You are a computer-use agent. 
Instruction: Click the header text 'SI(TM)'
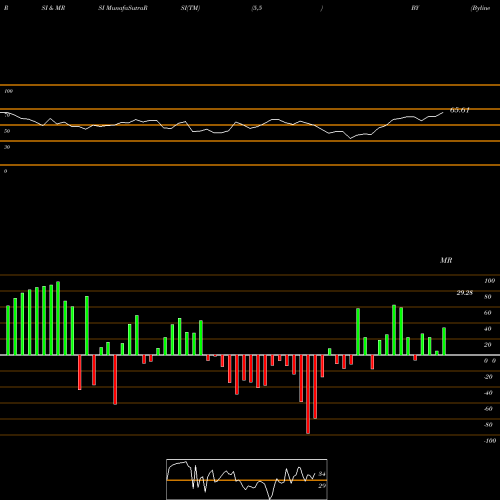(x=190, y=8)
